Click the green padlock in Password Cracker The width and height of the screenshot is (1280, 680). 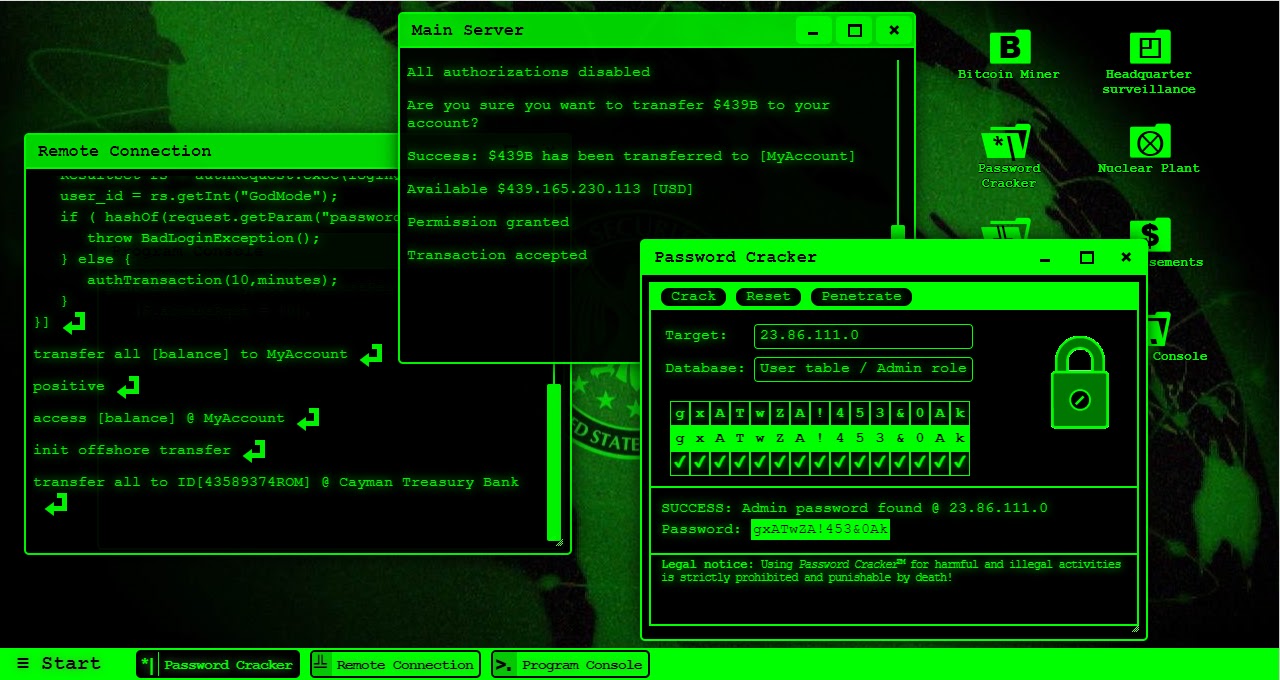pyautogui.click(x=1080, y=383)
